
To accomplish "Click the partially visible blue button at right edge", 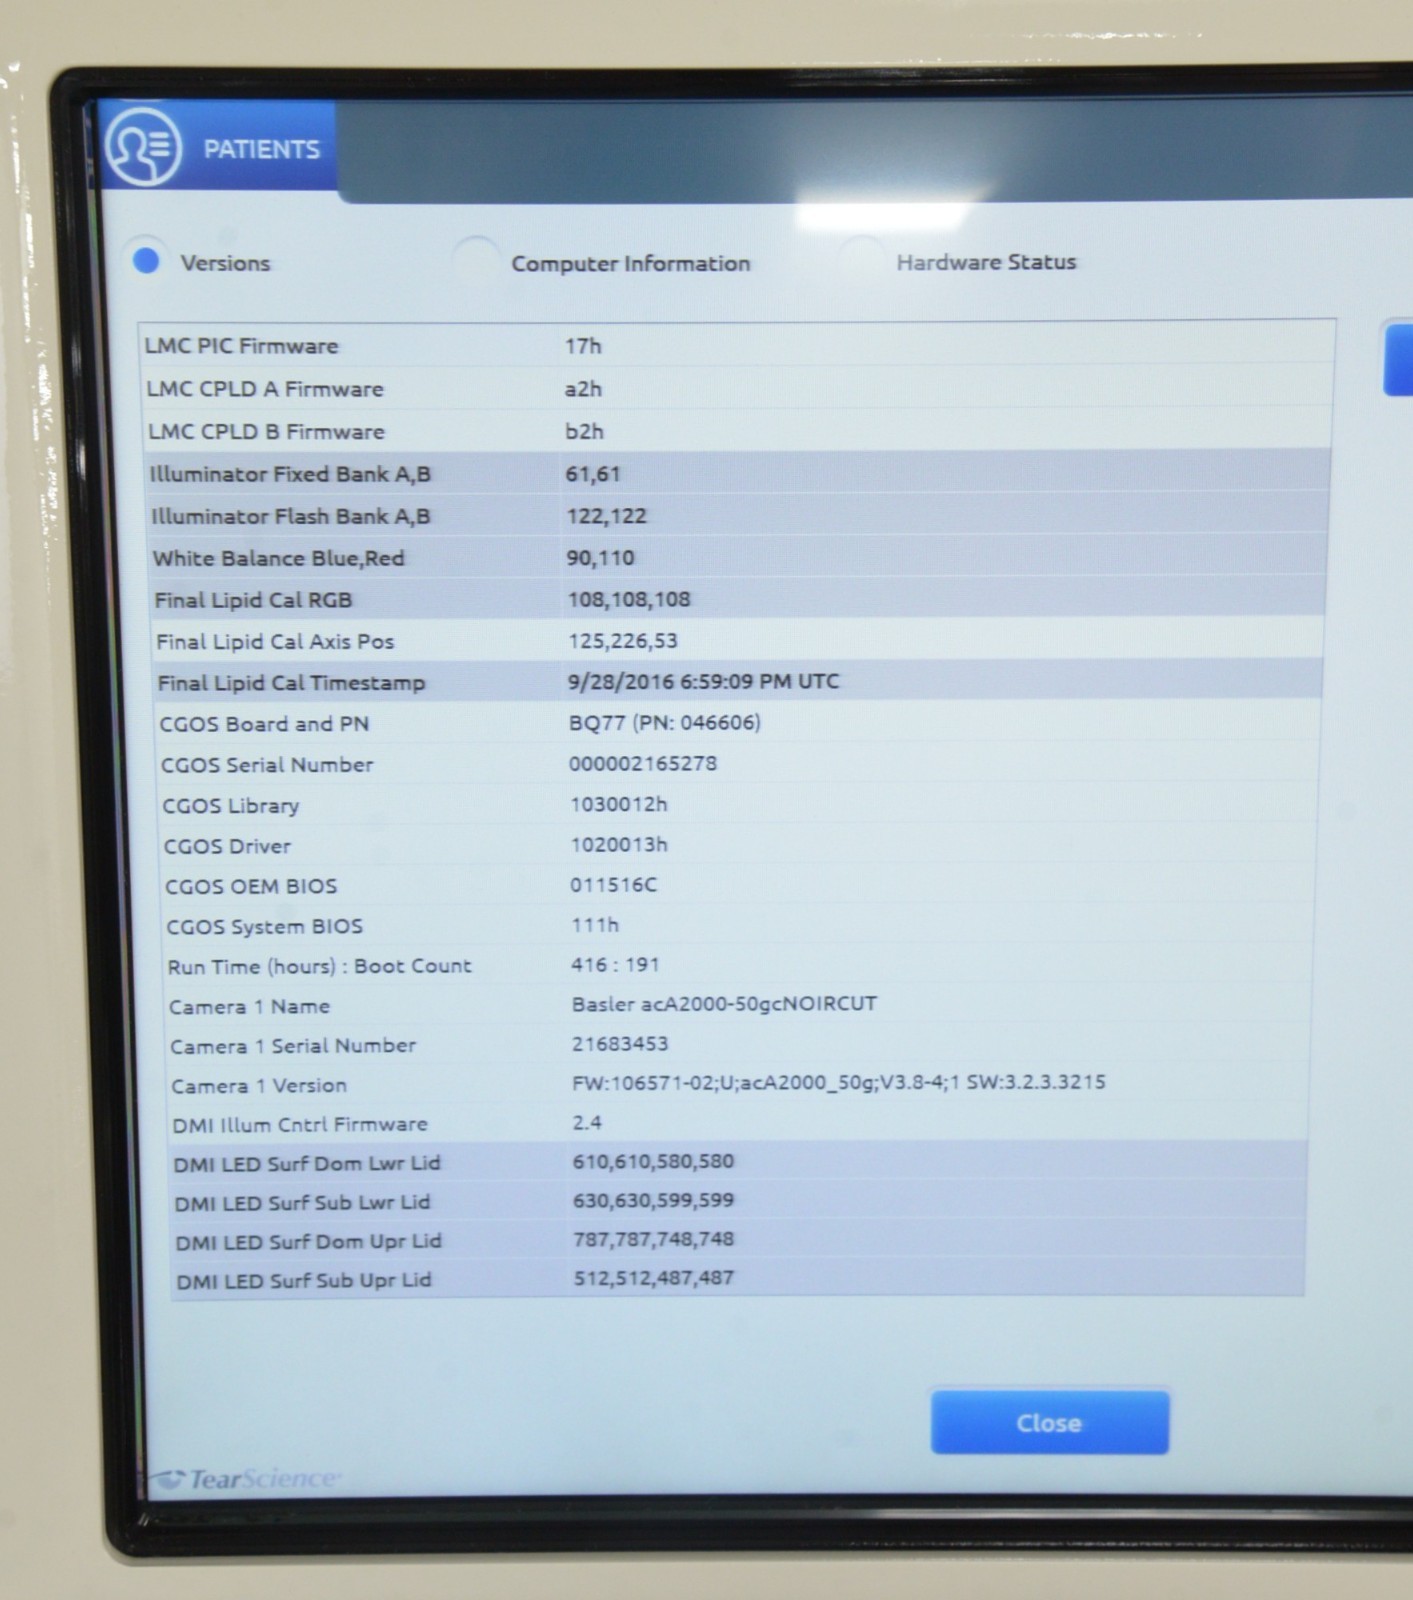I will (1398, 358).
